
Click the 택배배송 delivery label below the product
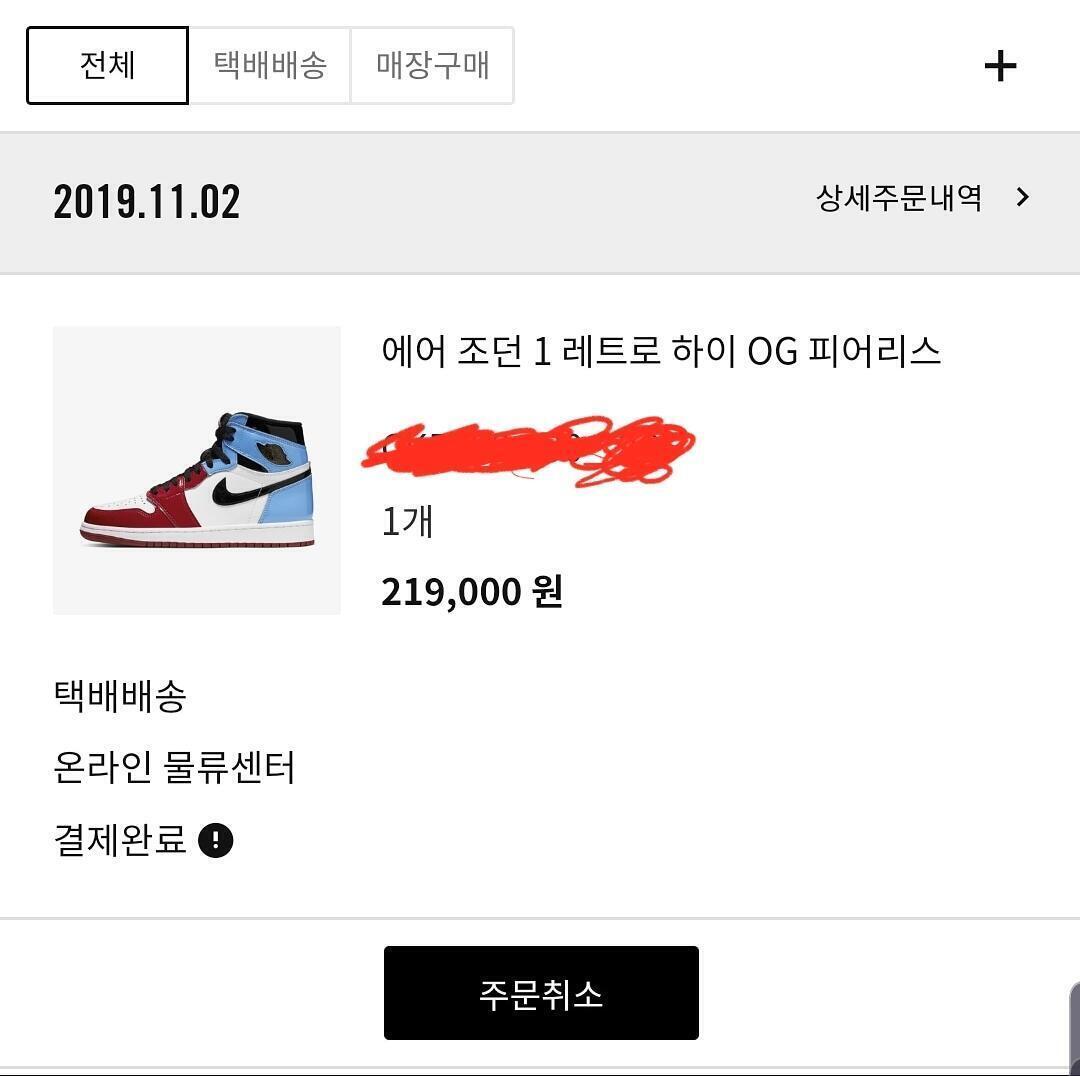[x=120, y=696]
